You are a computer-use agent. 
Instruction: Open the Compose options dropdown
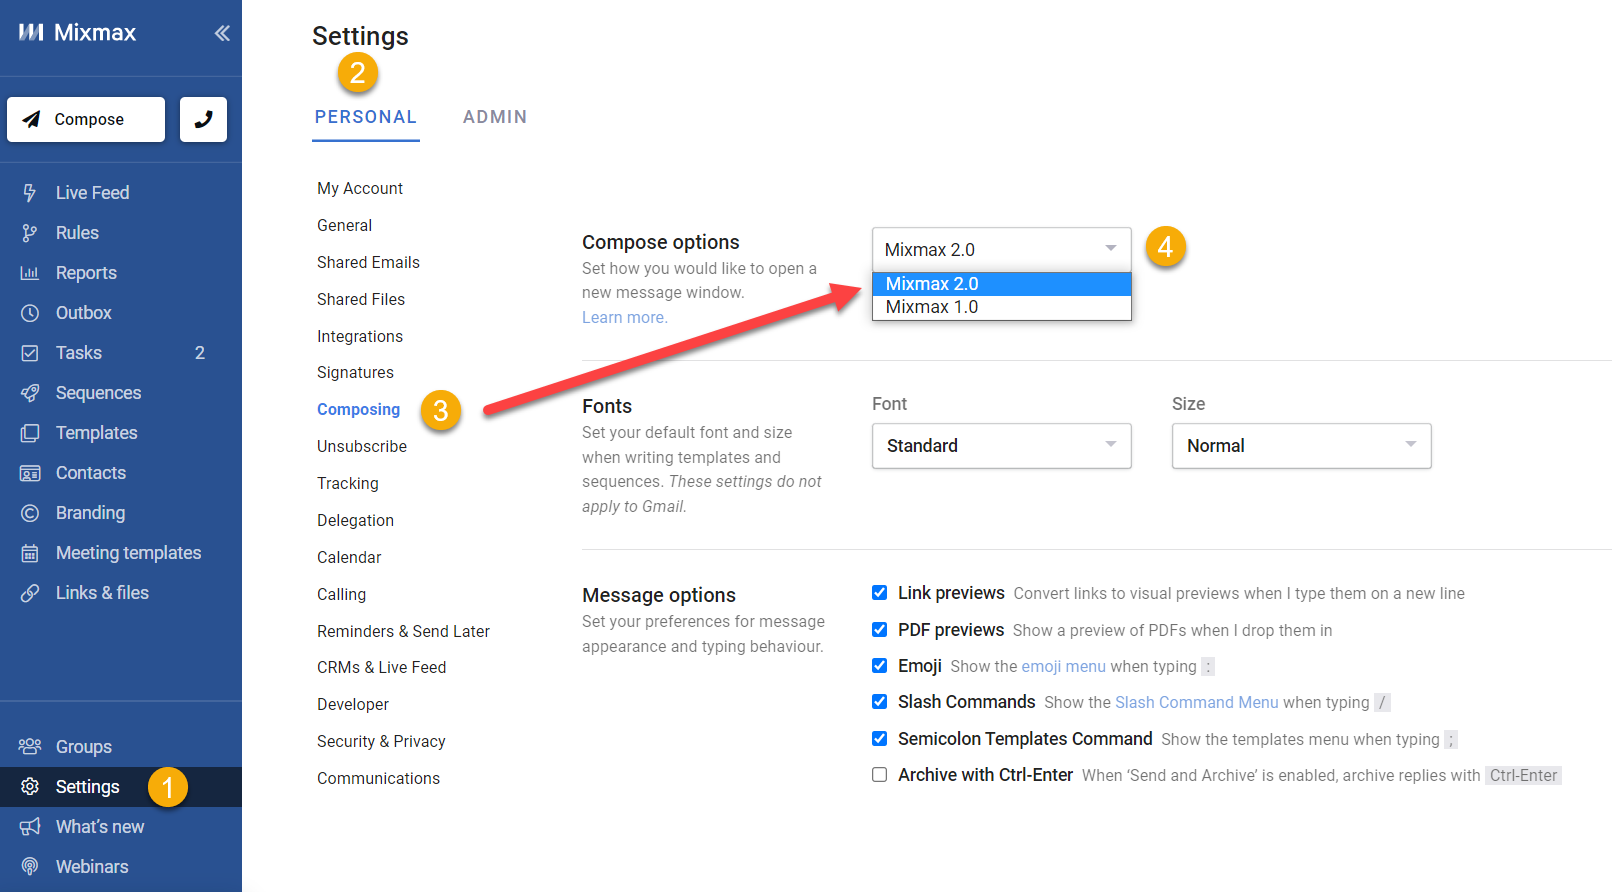point(1002,249)
